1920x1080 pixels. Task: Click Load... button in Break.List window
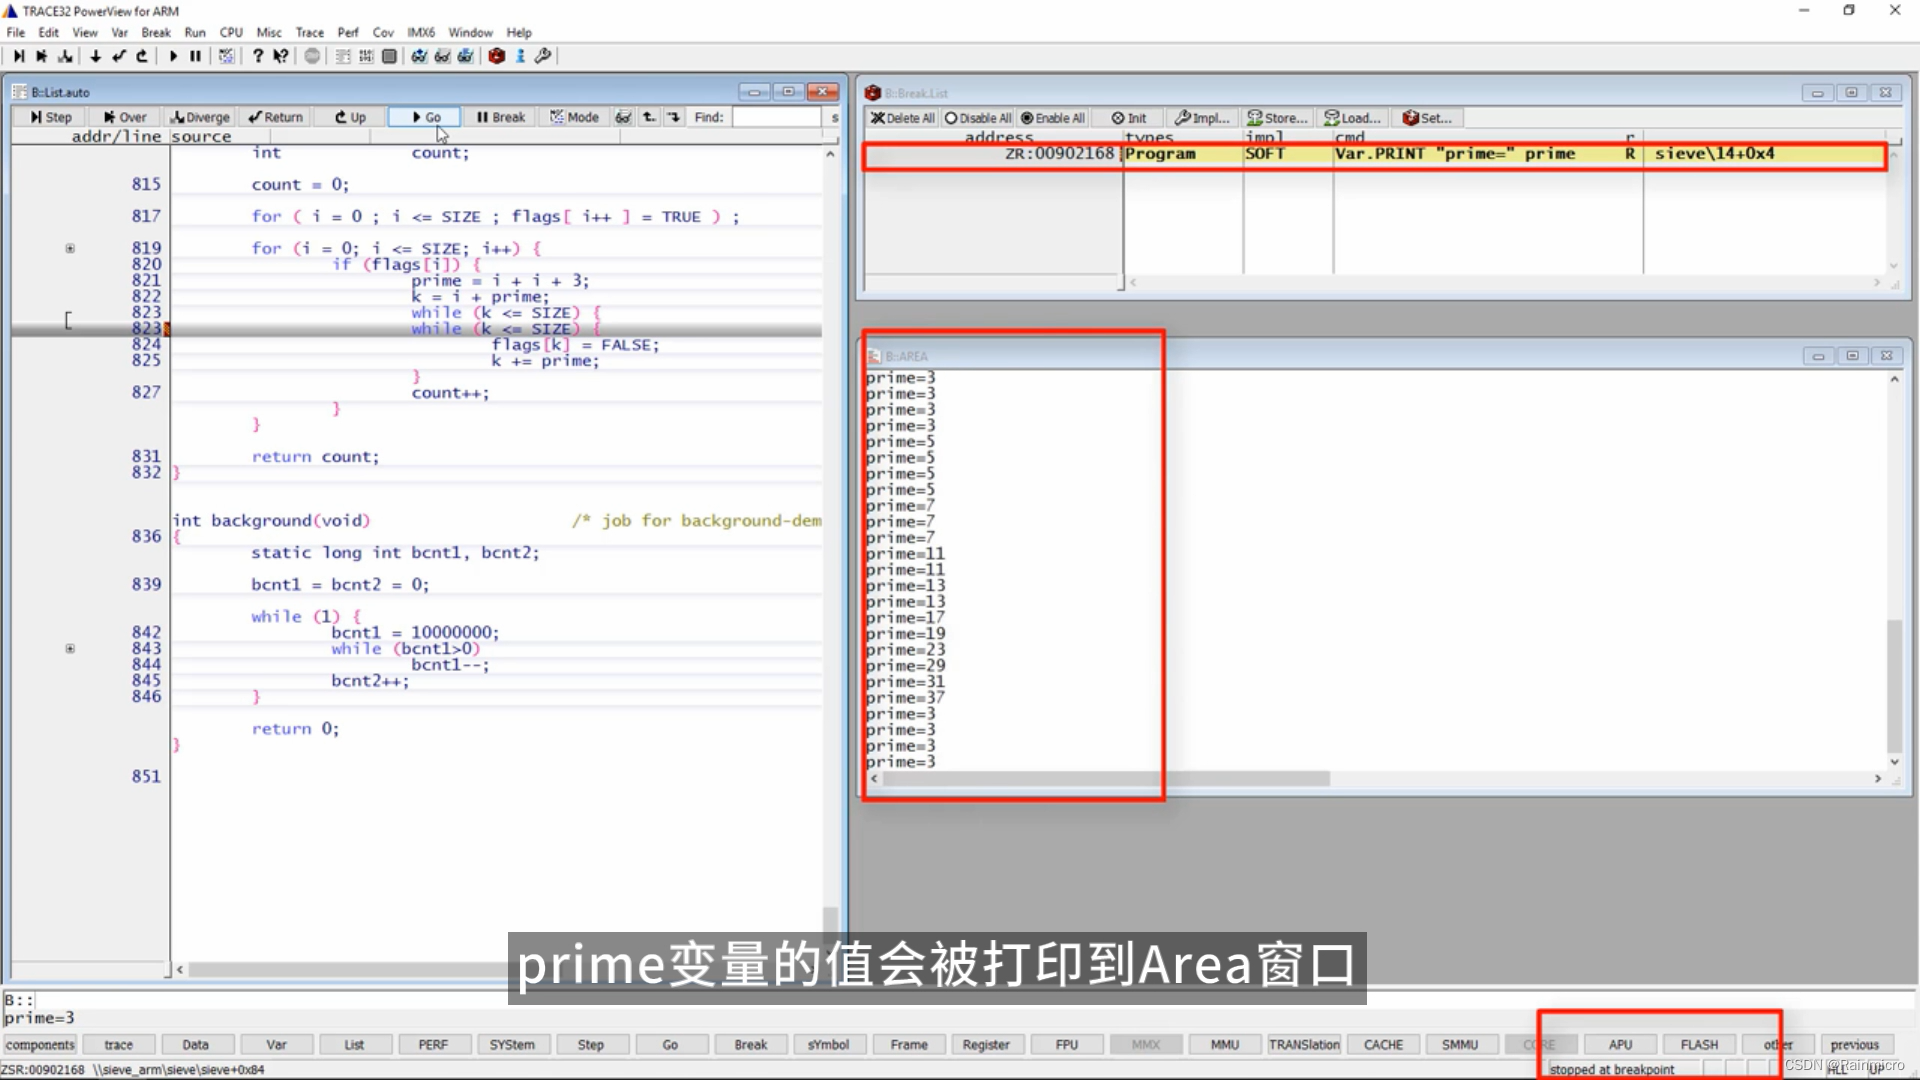click(x=1353, y=118)
